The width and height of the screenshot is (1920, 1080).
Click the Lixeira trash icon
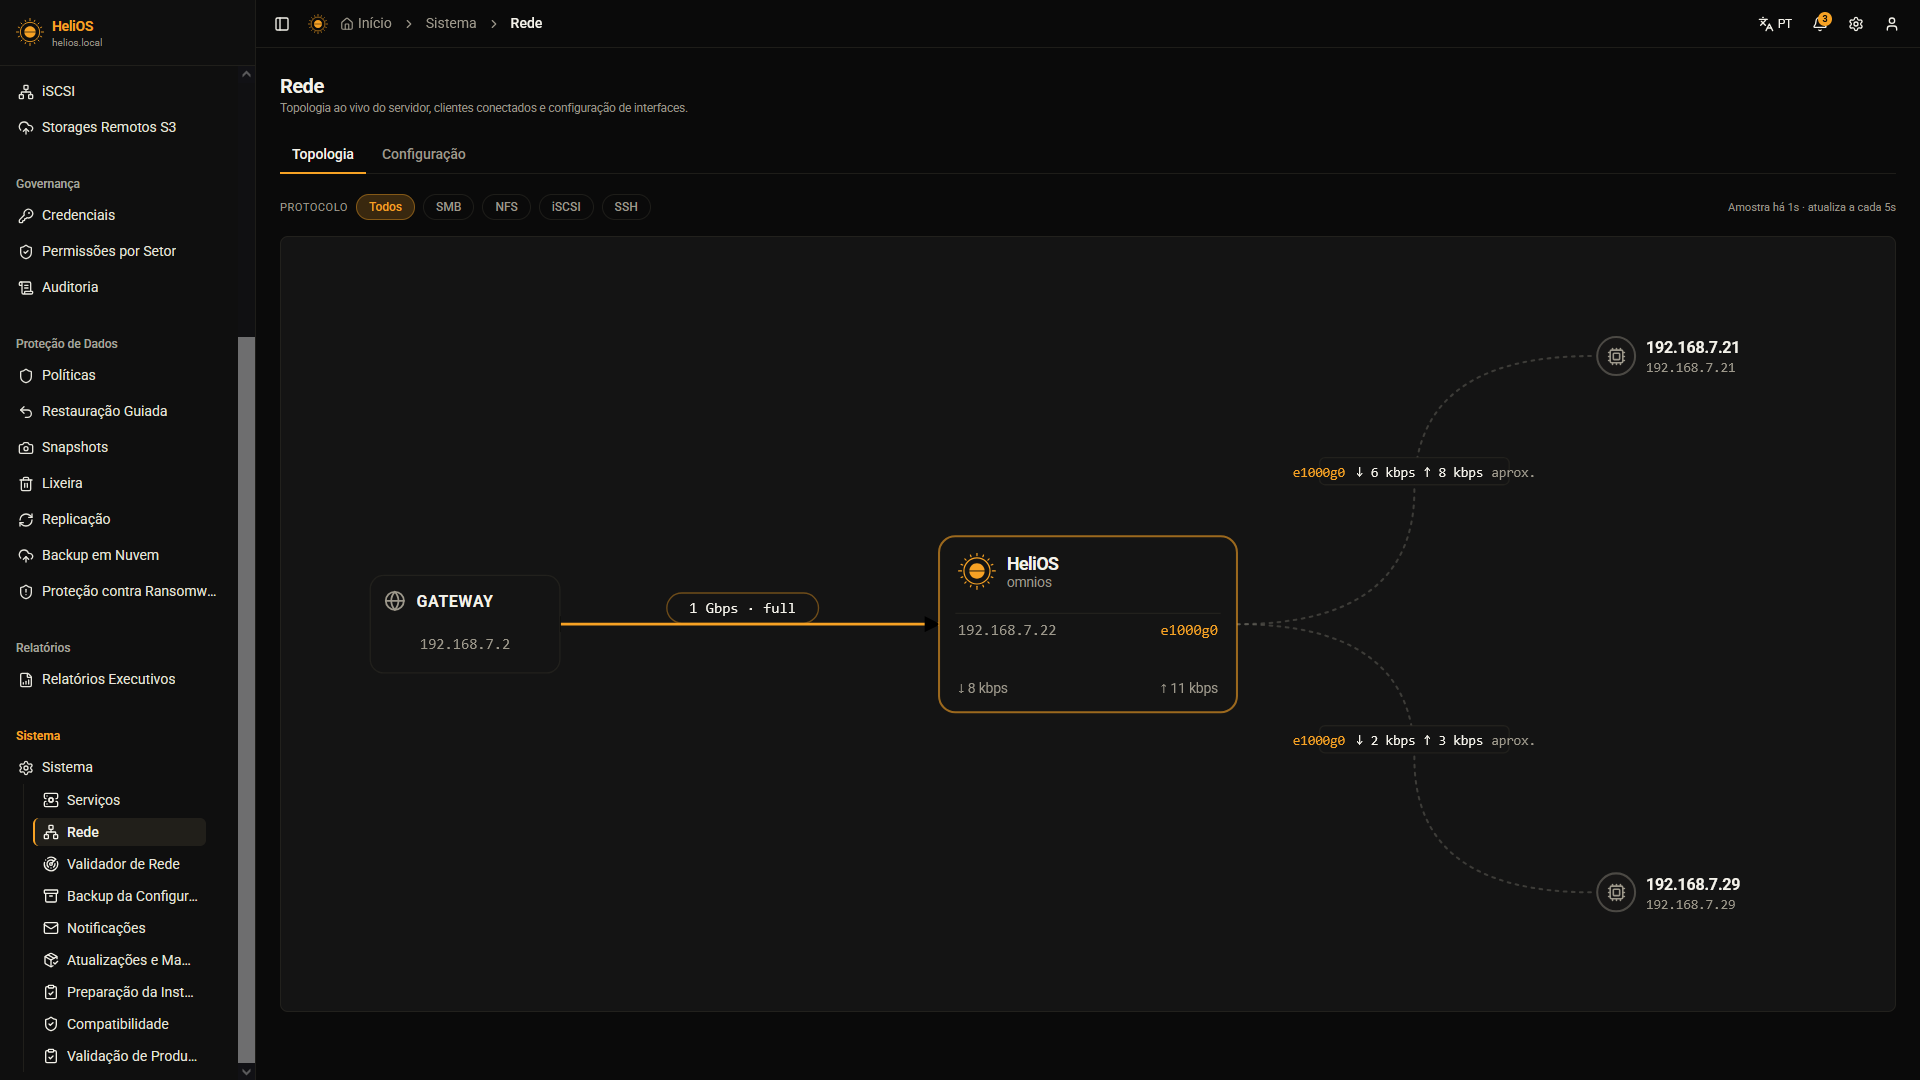(x=26, y=484)
